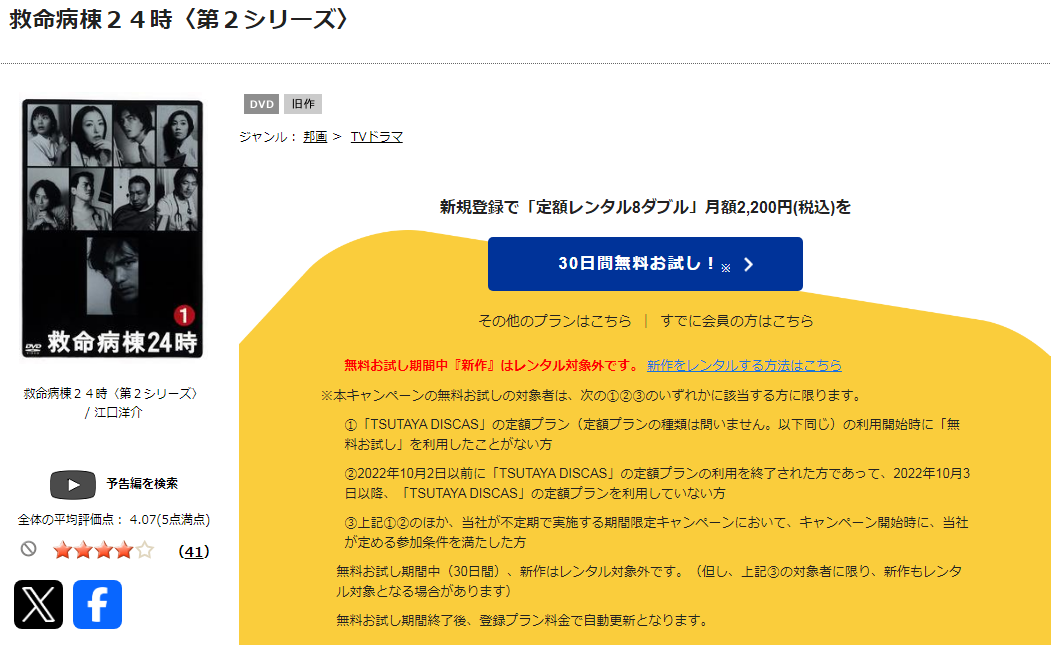Open 新作をレンタルする方法はこちら link
Screen dimensions: 1051x645
[x=744, y=365]
